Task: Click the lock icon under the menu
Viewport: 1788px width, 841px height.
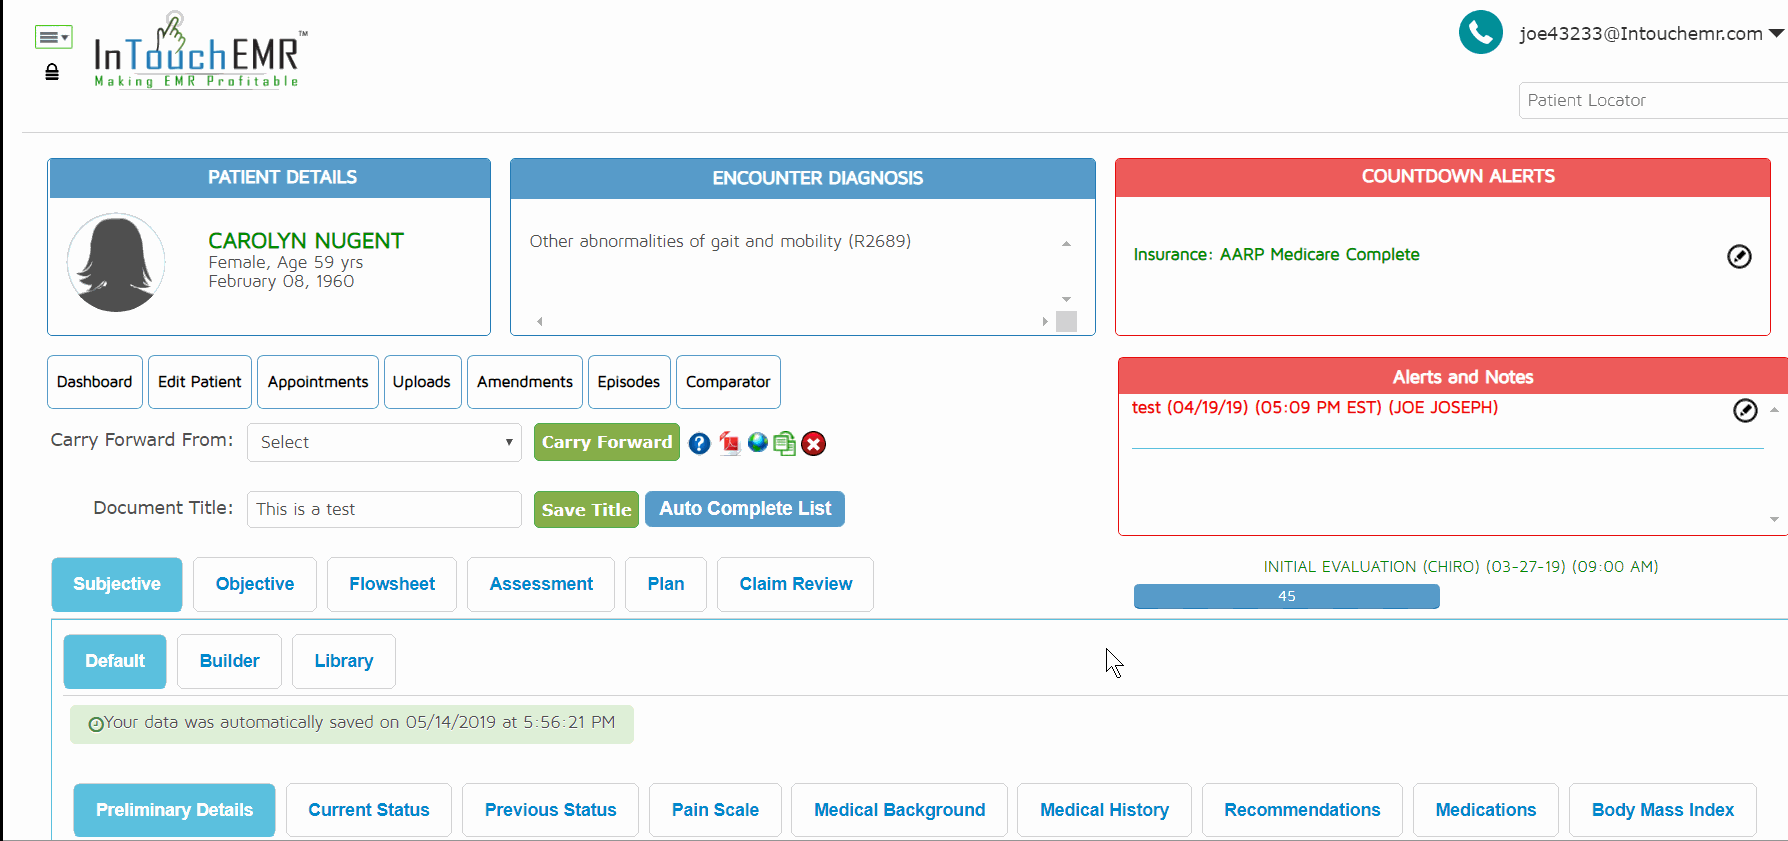Action: pos(52,72)
